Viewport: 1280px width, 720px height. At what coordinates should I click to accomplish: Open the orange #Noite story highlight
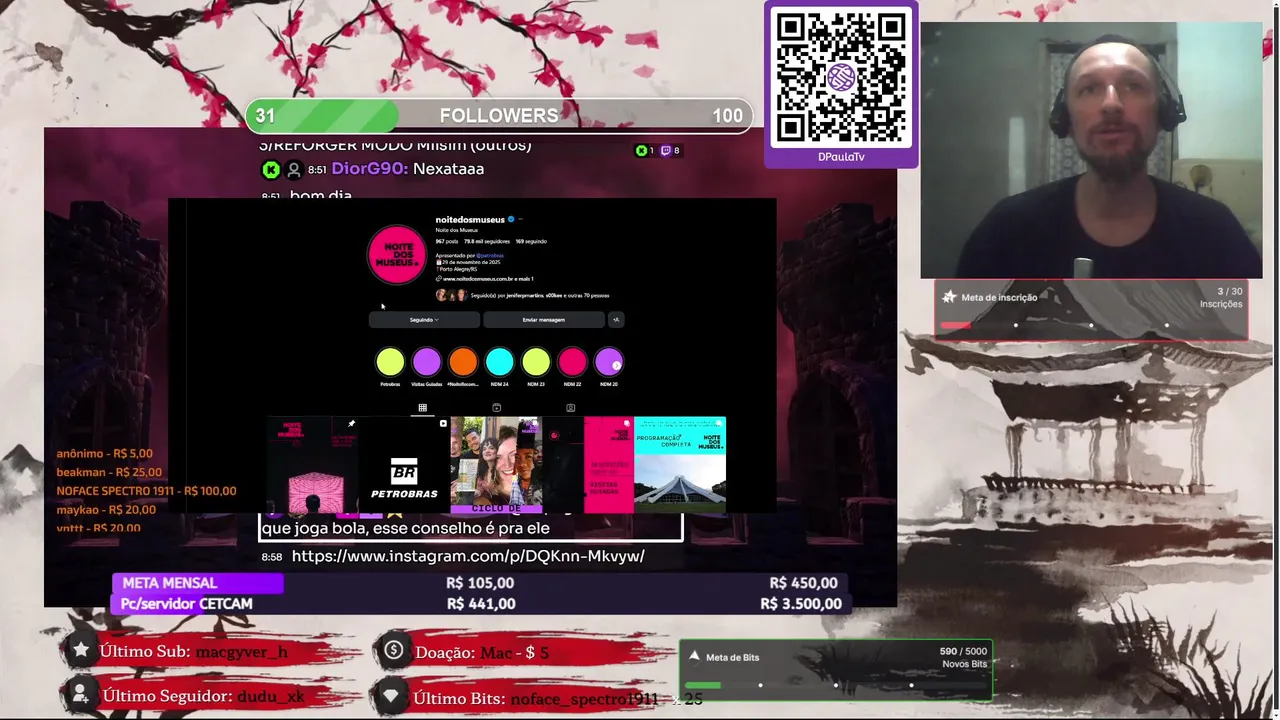(463, 362)
